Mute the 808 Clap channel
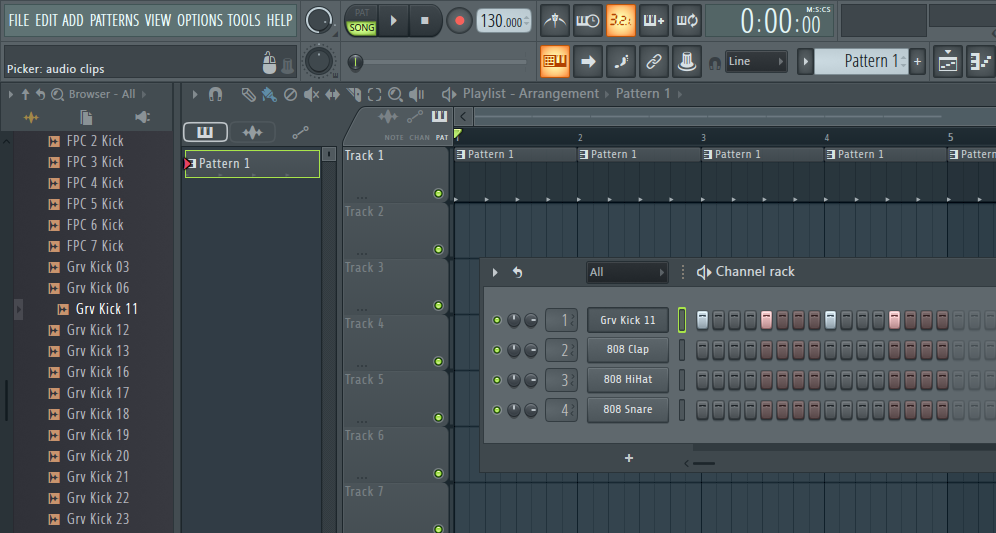Viewport: 996px width, 533px height. pos(497,350)
